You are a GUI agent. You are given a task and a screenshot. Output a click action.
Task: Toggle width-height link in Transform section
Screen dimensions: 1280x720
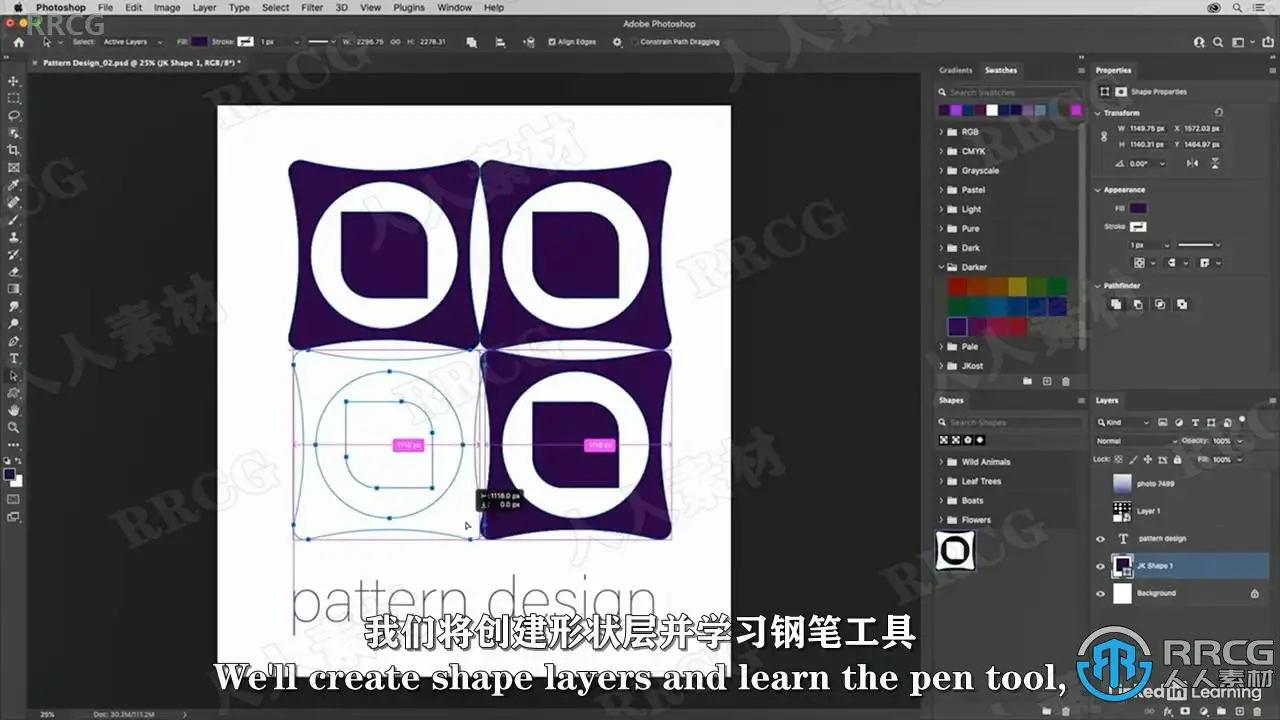point(1103,136)
